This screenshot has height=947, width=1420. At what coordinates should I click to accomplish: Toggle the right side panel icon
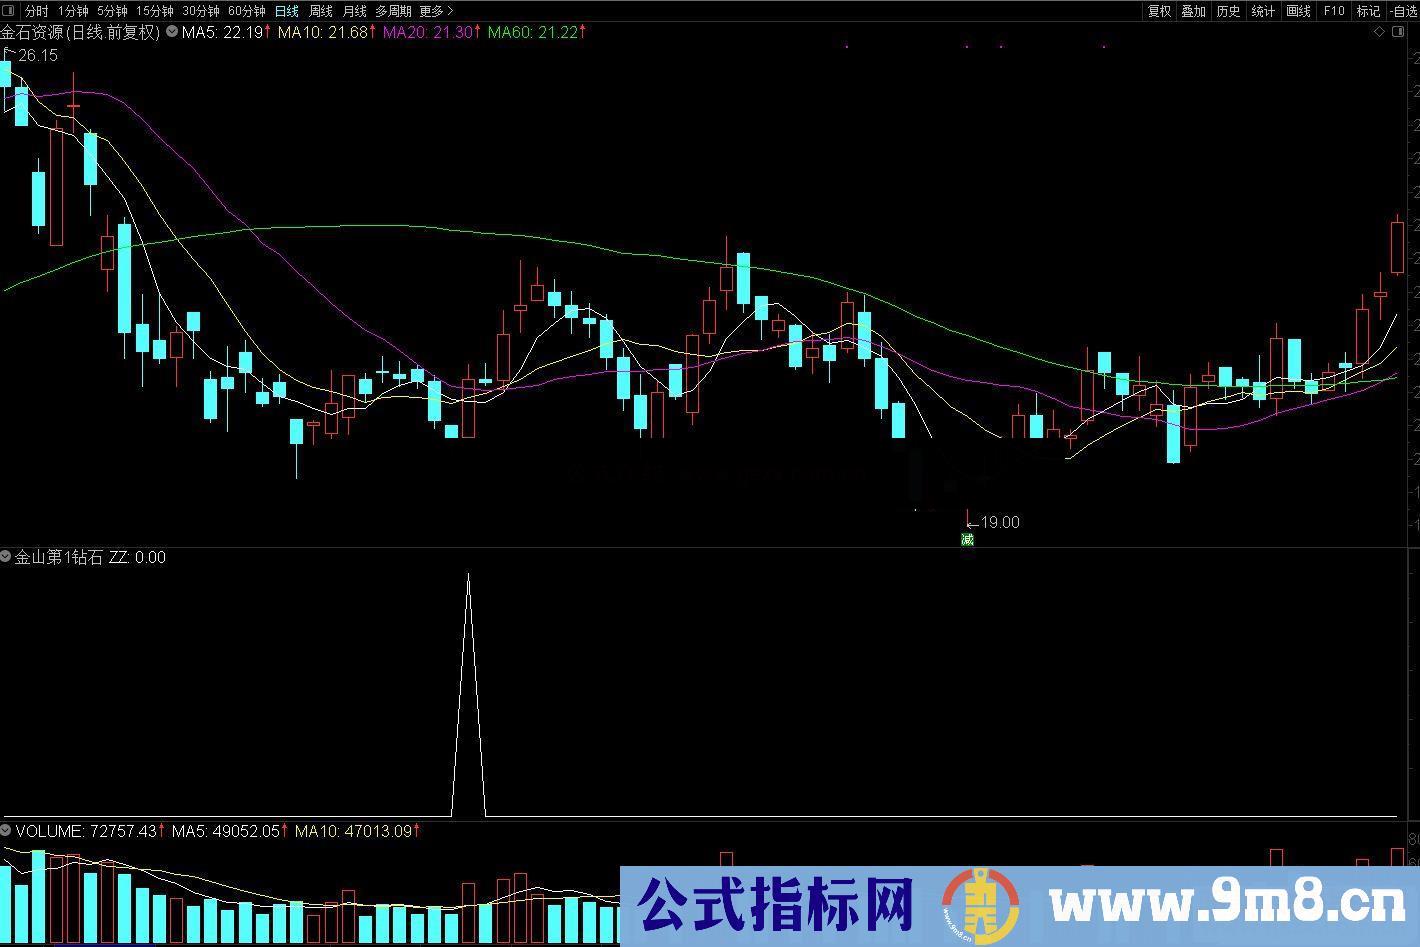[x=1399, y=32]
